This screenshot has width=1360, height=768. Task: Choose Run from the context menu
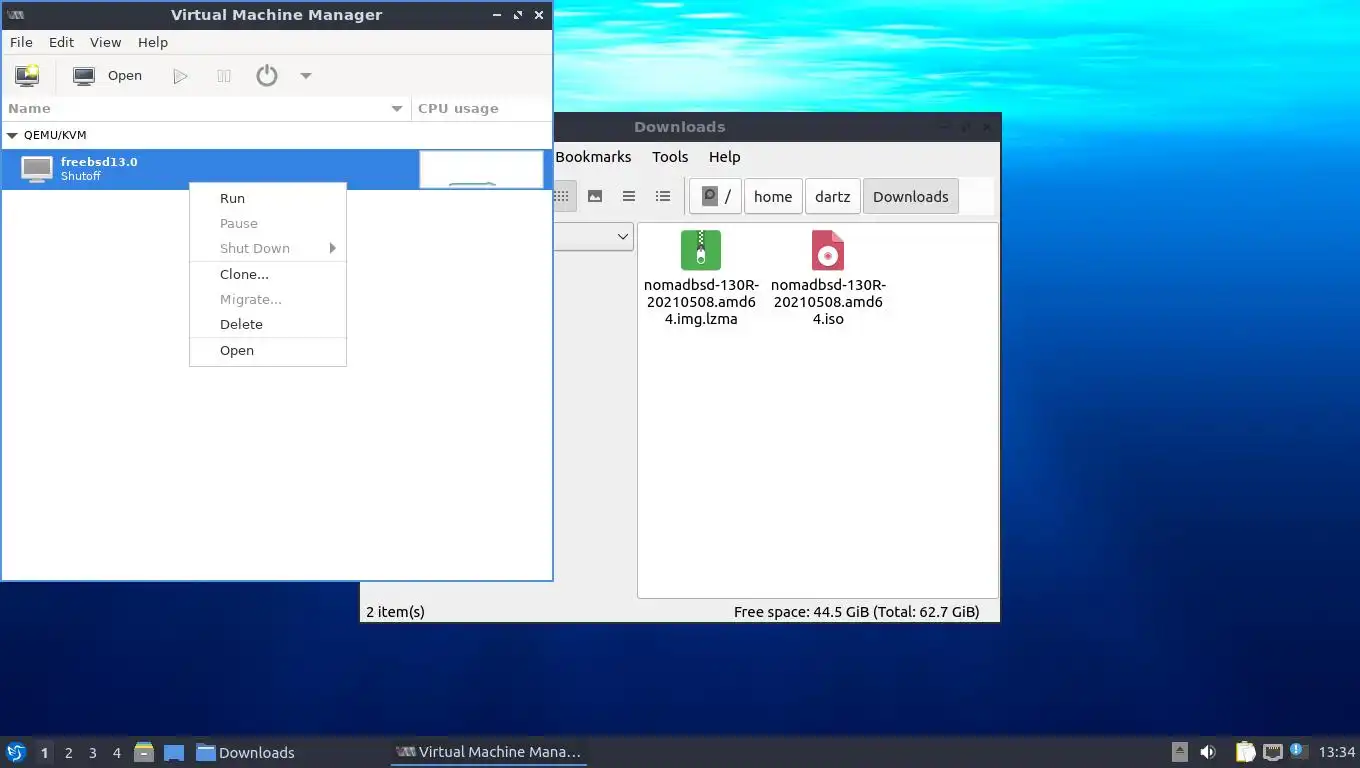(x=267, y=198)
